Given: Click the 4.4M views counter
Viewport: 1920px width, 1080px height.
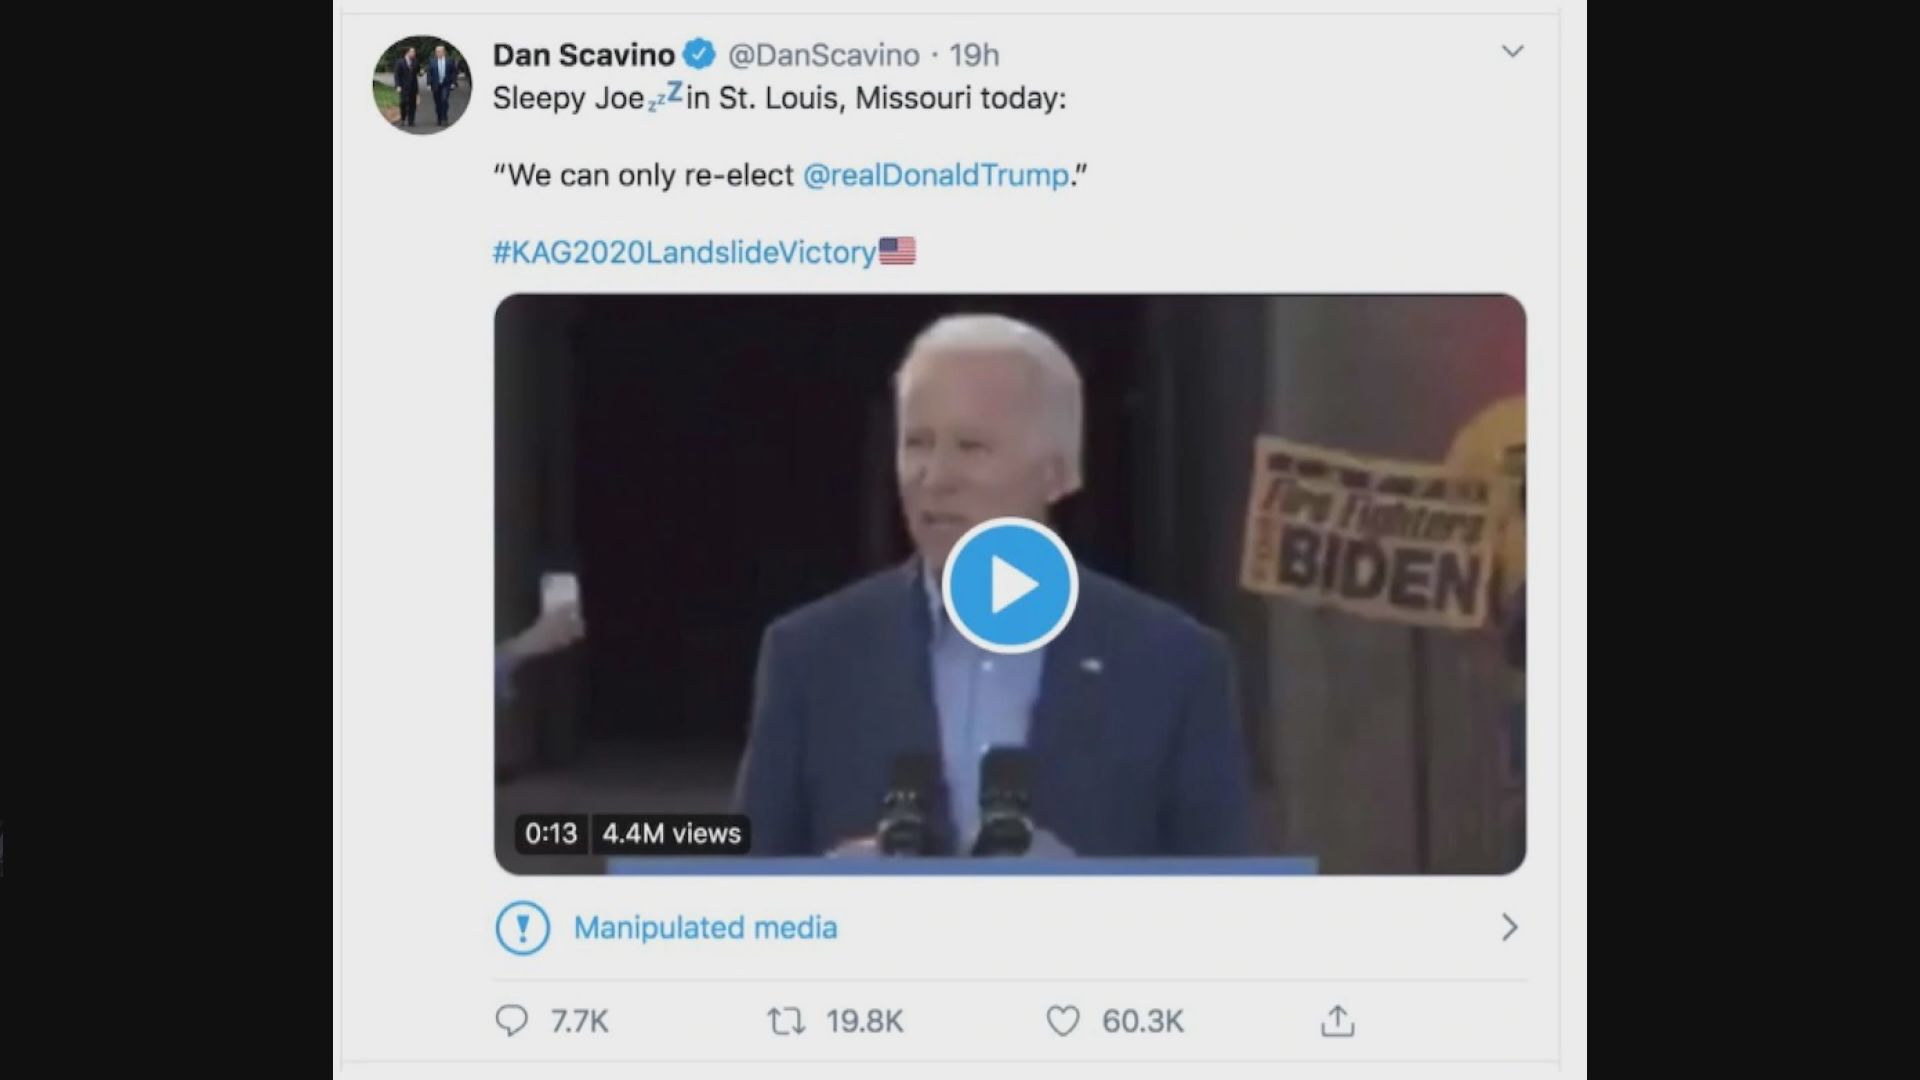Looking at the screenshot, I should 671,833.
